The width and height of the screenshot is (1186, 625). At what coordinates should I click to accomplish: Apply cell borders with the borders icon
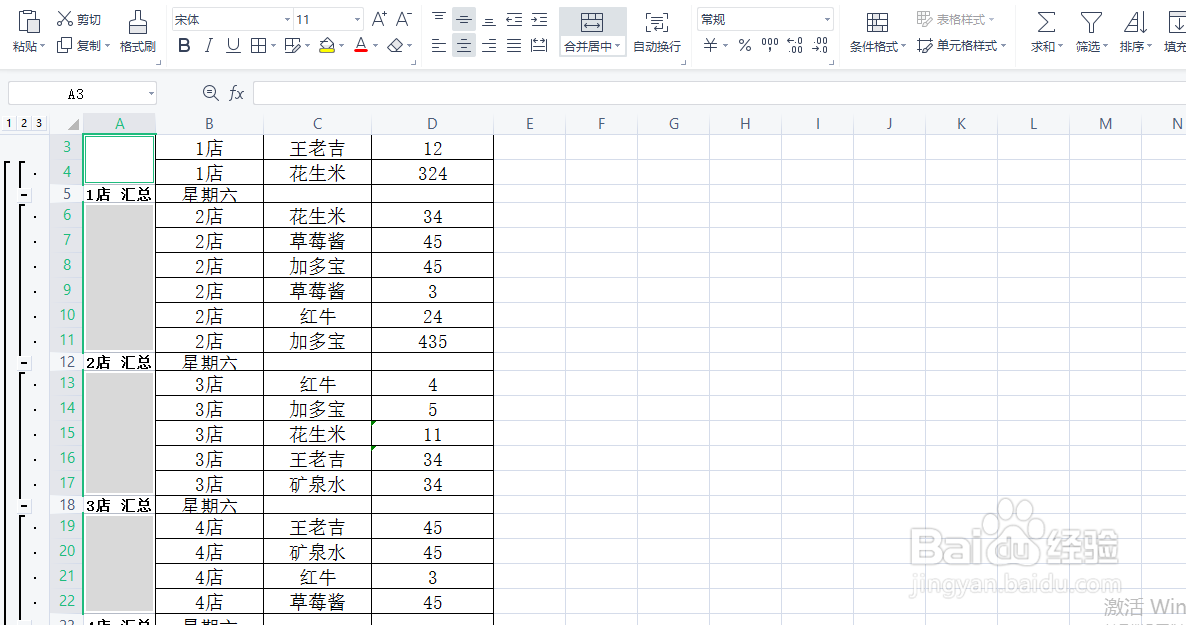click(258, 45)
